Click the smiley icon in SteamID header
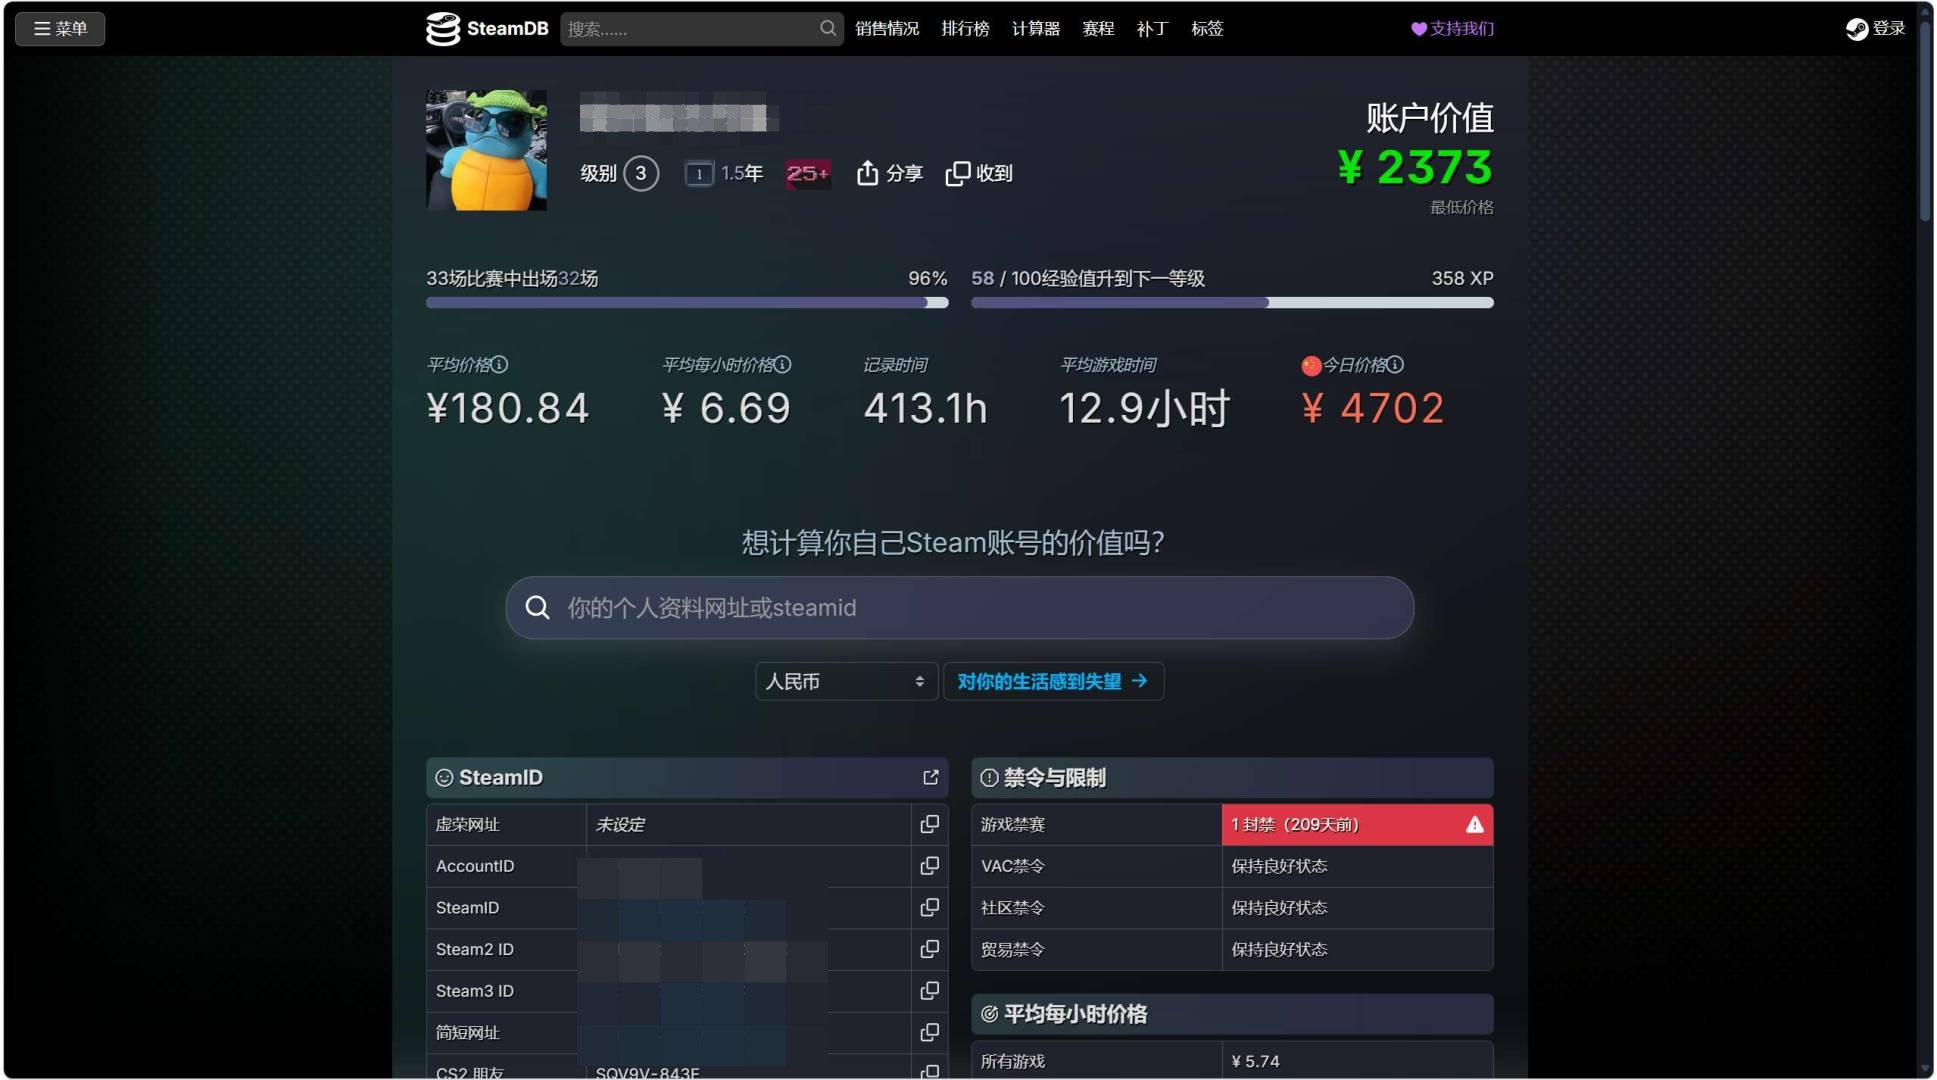This screenshot has height=1080, width=1937. click(444, 778)
